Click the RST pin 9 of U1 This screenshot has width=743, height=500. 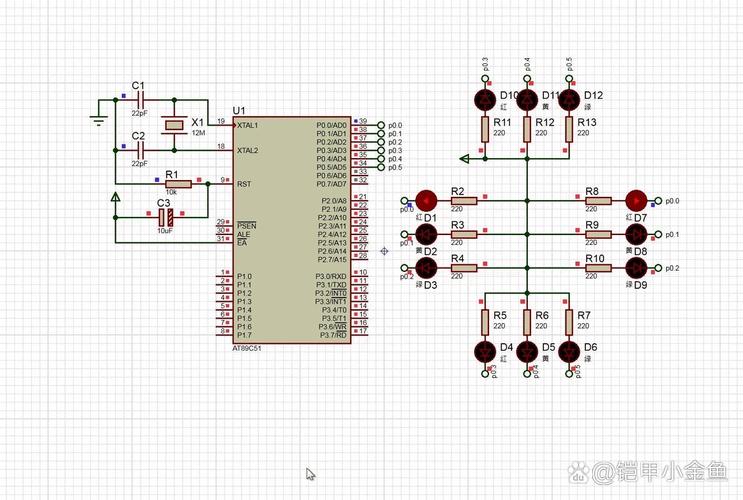[x=223, y=183]
